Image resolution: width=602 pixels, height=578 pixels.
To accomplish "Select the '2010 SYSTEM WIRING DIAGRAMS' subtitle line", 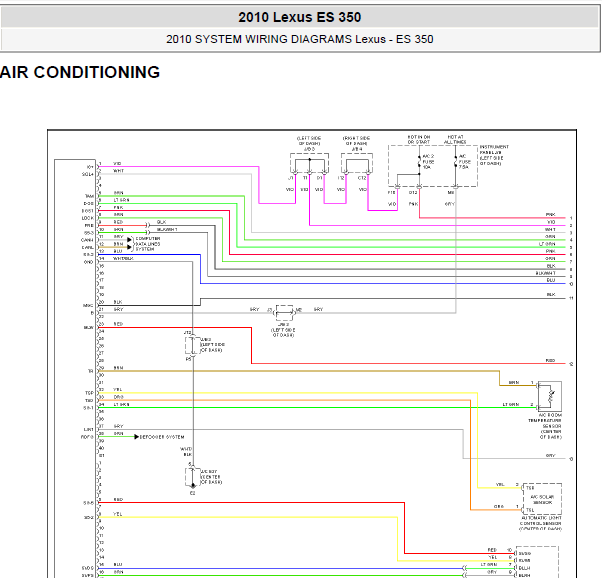I will point(299,39).
